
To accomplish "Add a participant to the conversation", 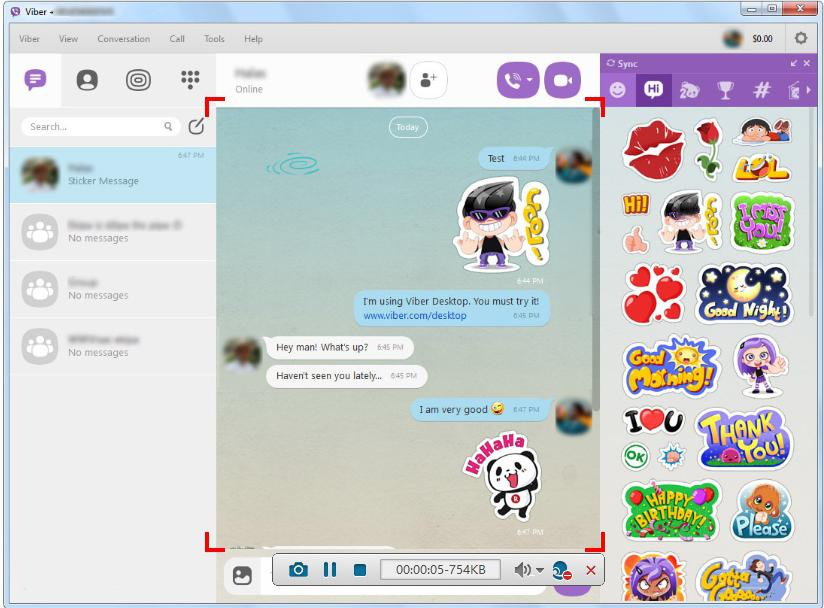I will [428, 80].
